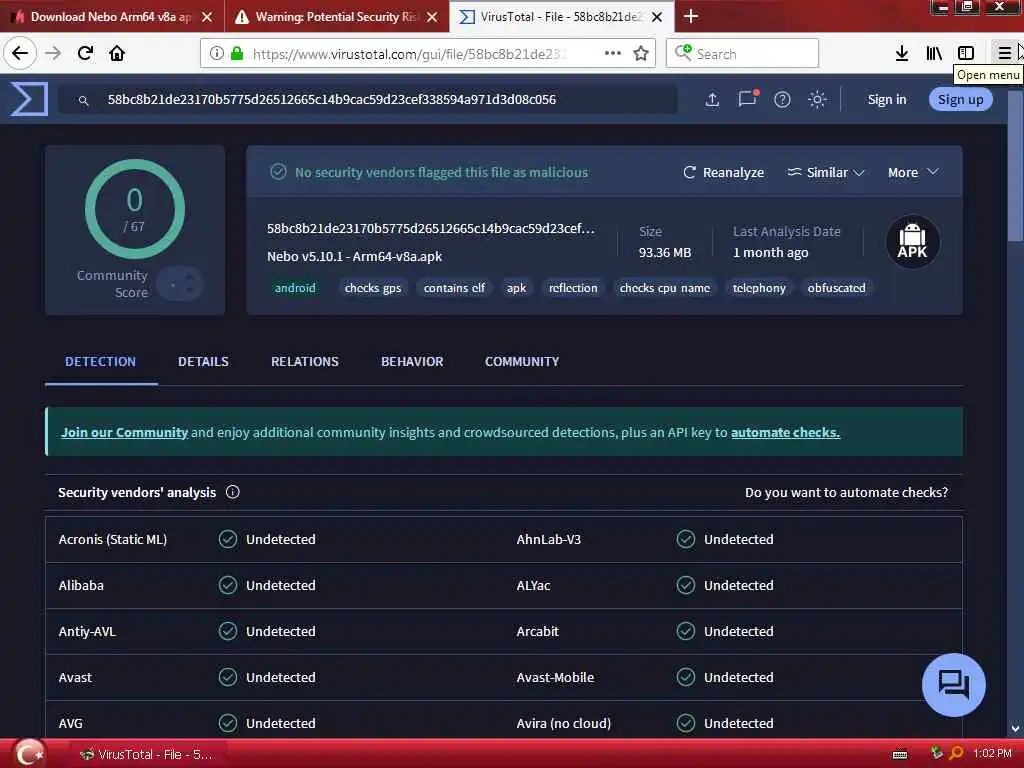
Task: Open the COMMUNITY tab
Action: click(x=522, y=362)
